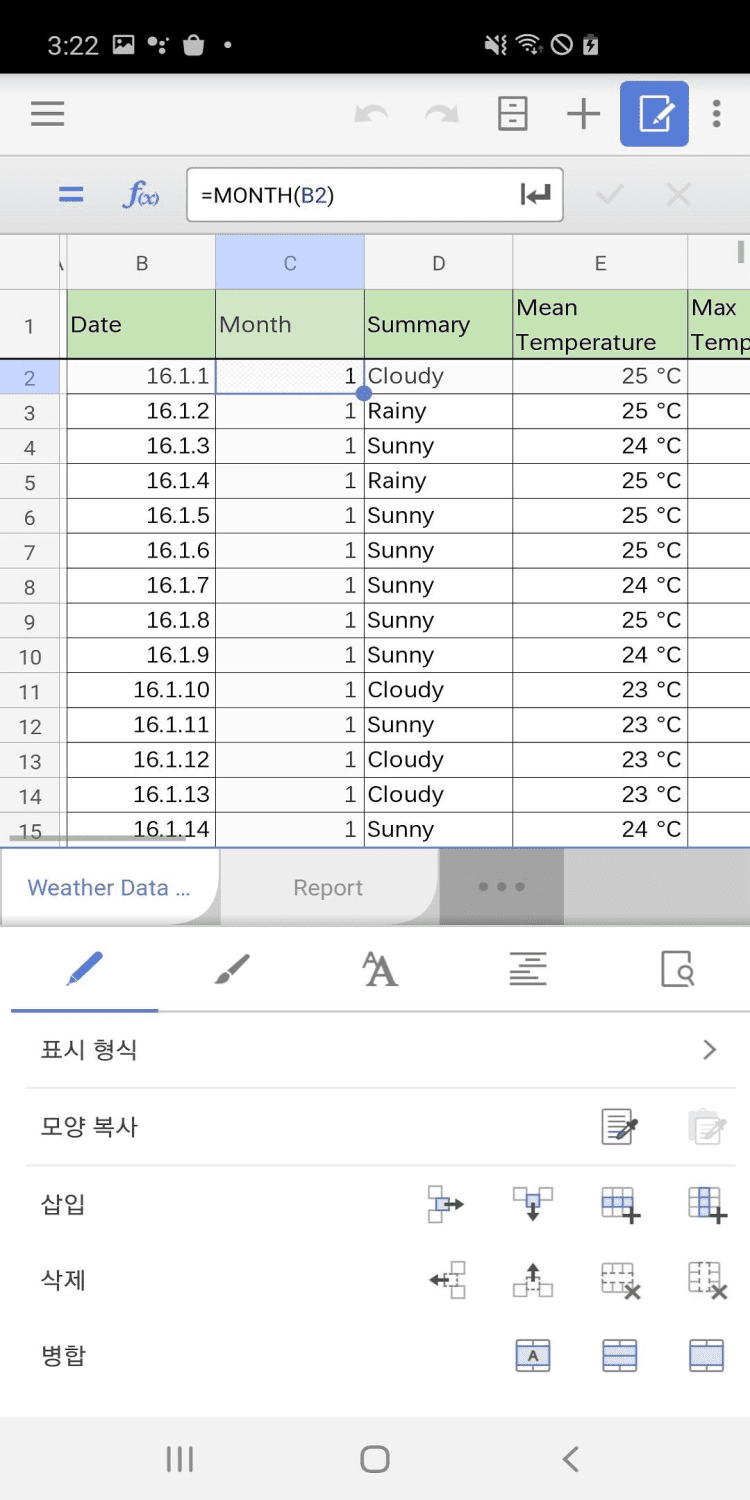Tap the redo arrow icon
The height and width of the screenshot is (1500, 750).
click(x=441, y=114)
